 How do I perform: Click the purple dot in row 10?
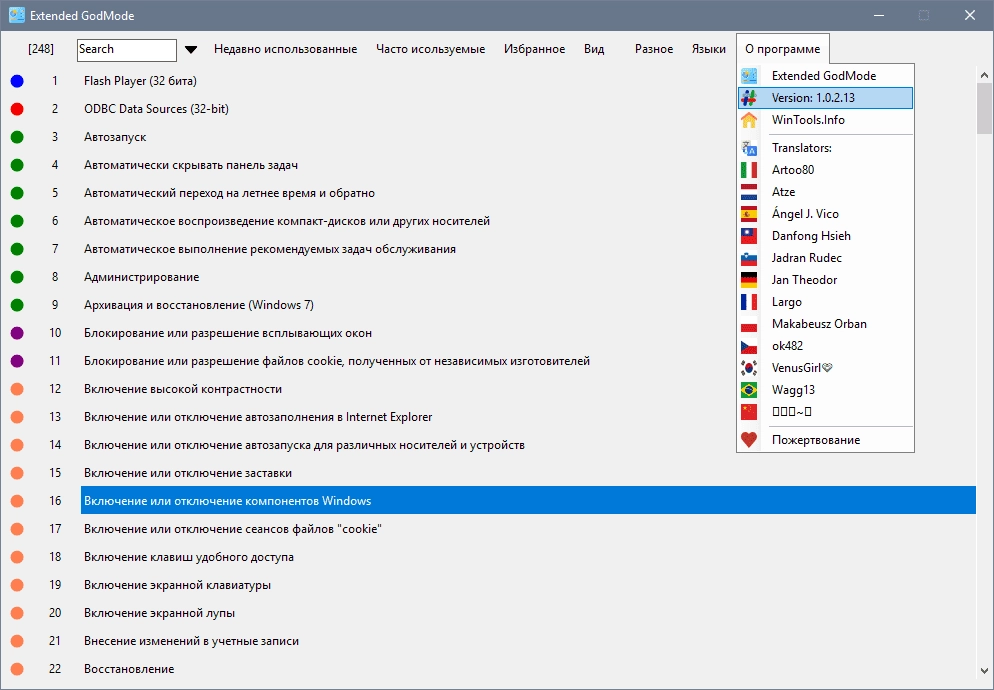coord(17,333)
